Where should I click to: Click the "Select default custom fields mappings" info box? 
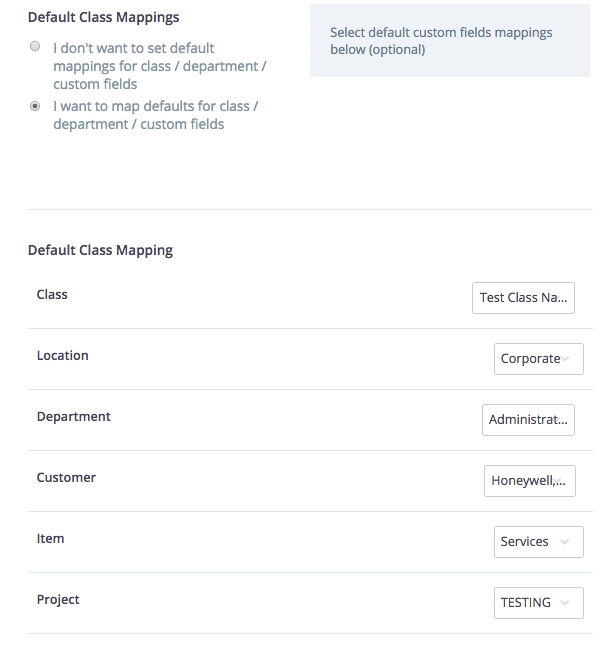[x=449, y=41]
